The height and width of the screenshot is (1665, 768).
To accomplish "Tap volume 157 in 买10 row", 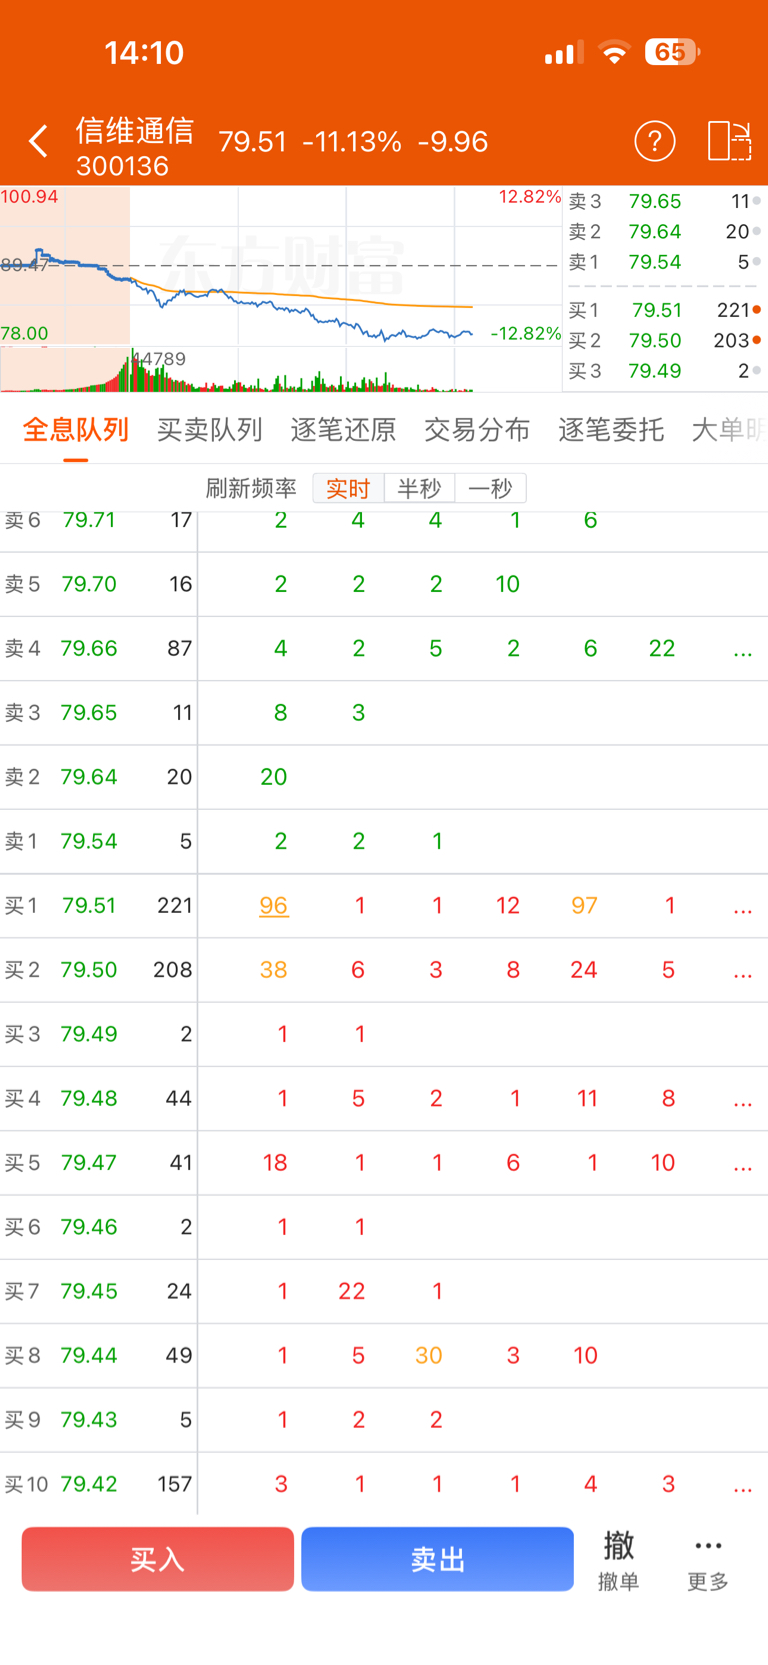I will [175, 1484].
